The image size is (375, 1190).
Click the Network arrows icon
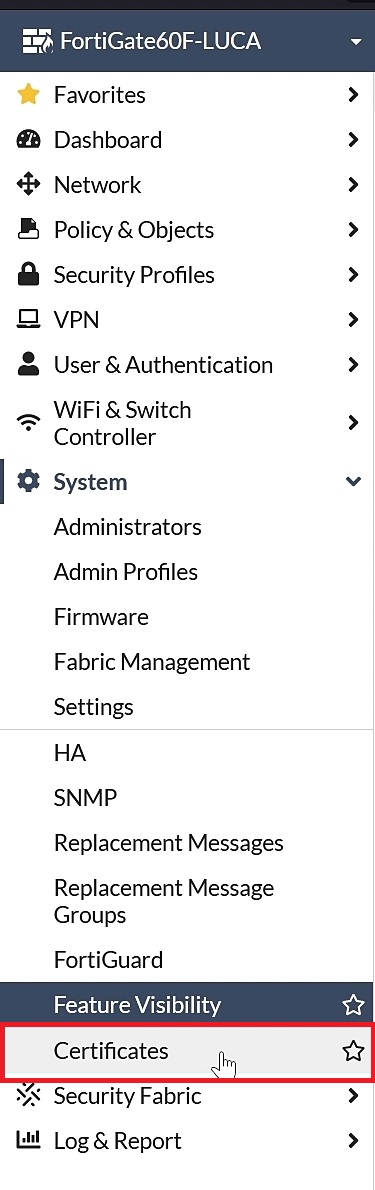[28, 184]
